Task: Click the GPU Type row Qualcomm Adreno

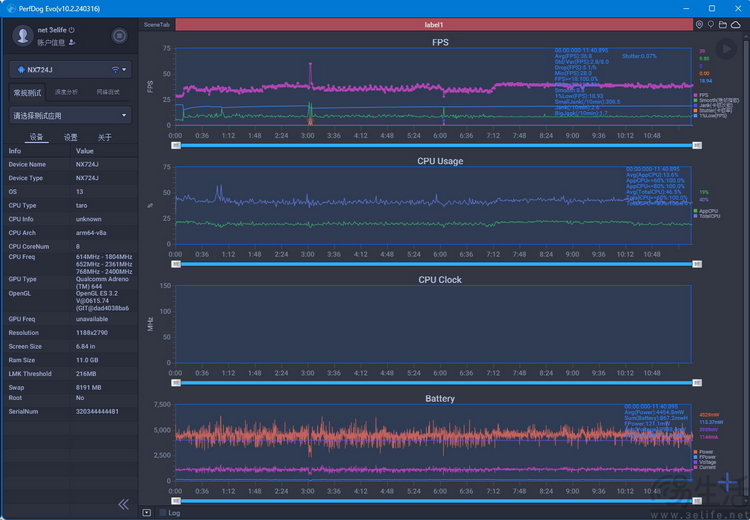Action: (x=70, y=282)
